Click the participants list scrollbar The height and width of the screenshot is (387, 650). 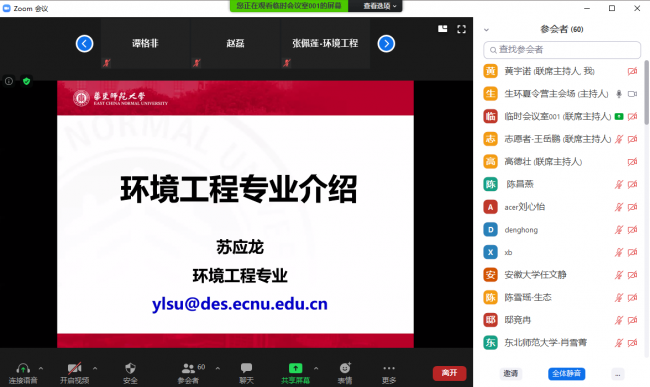(646, 92)
